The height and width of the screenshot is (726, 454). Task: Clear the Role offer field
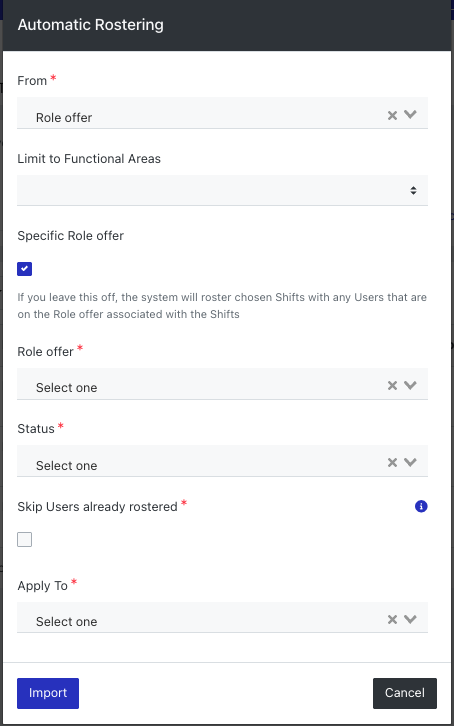(392, 385)
